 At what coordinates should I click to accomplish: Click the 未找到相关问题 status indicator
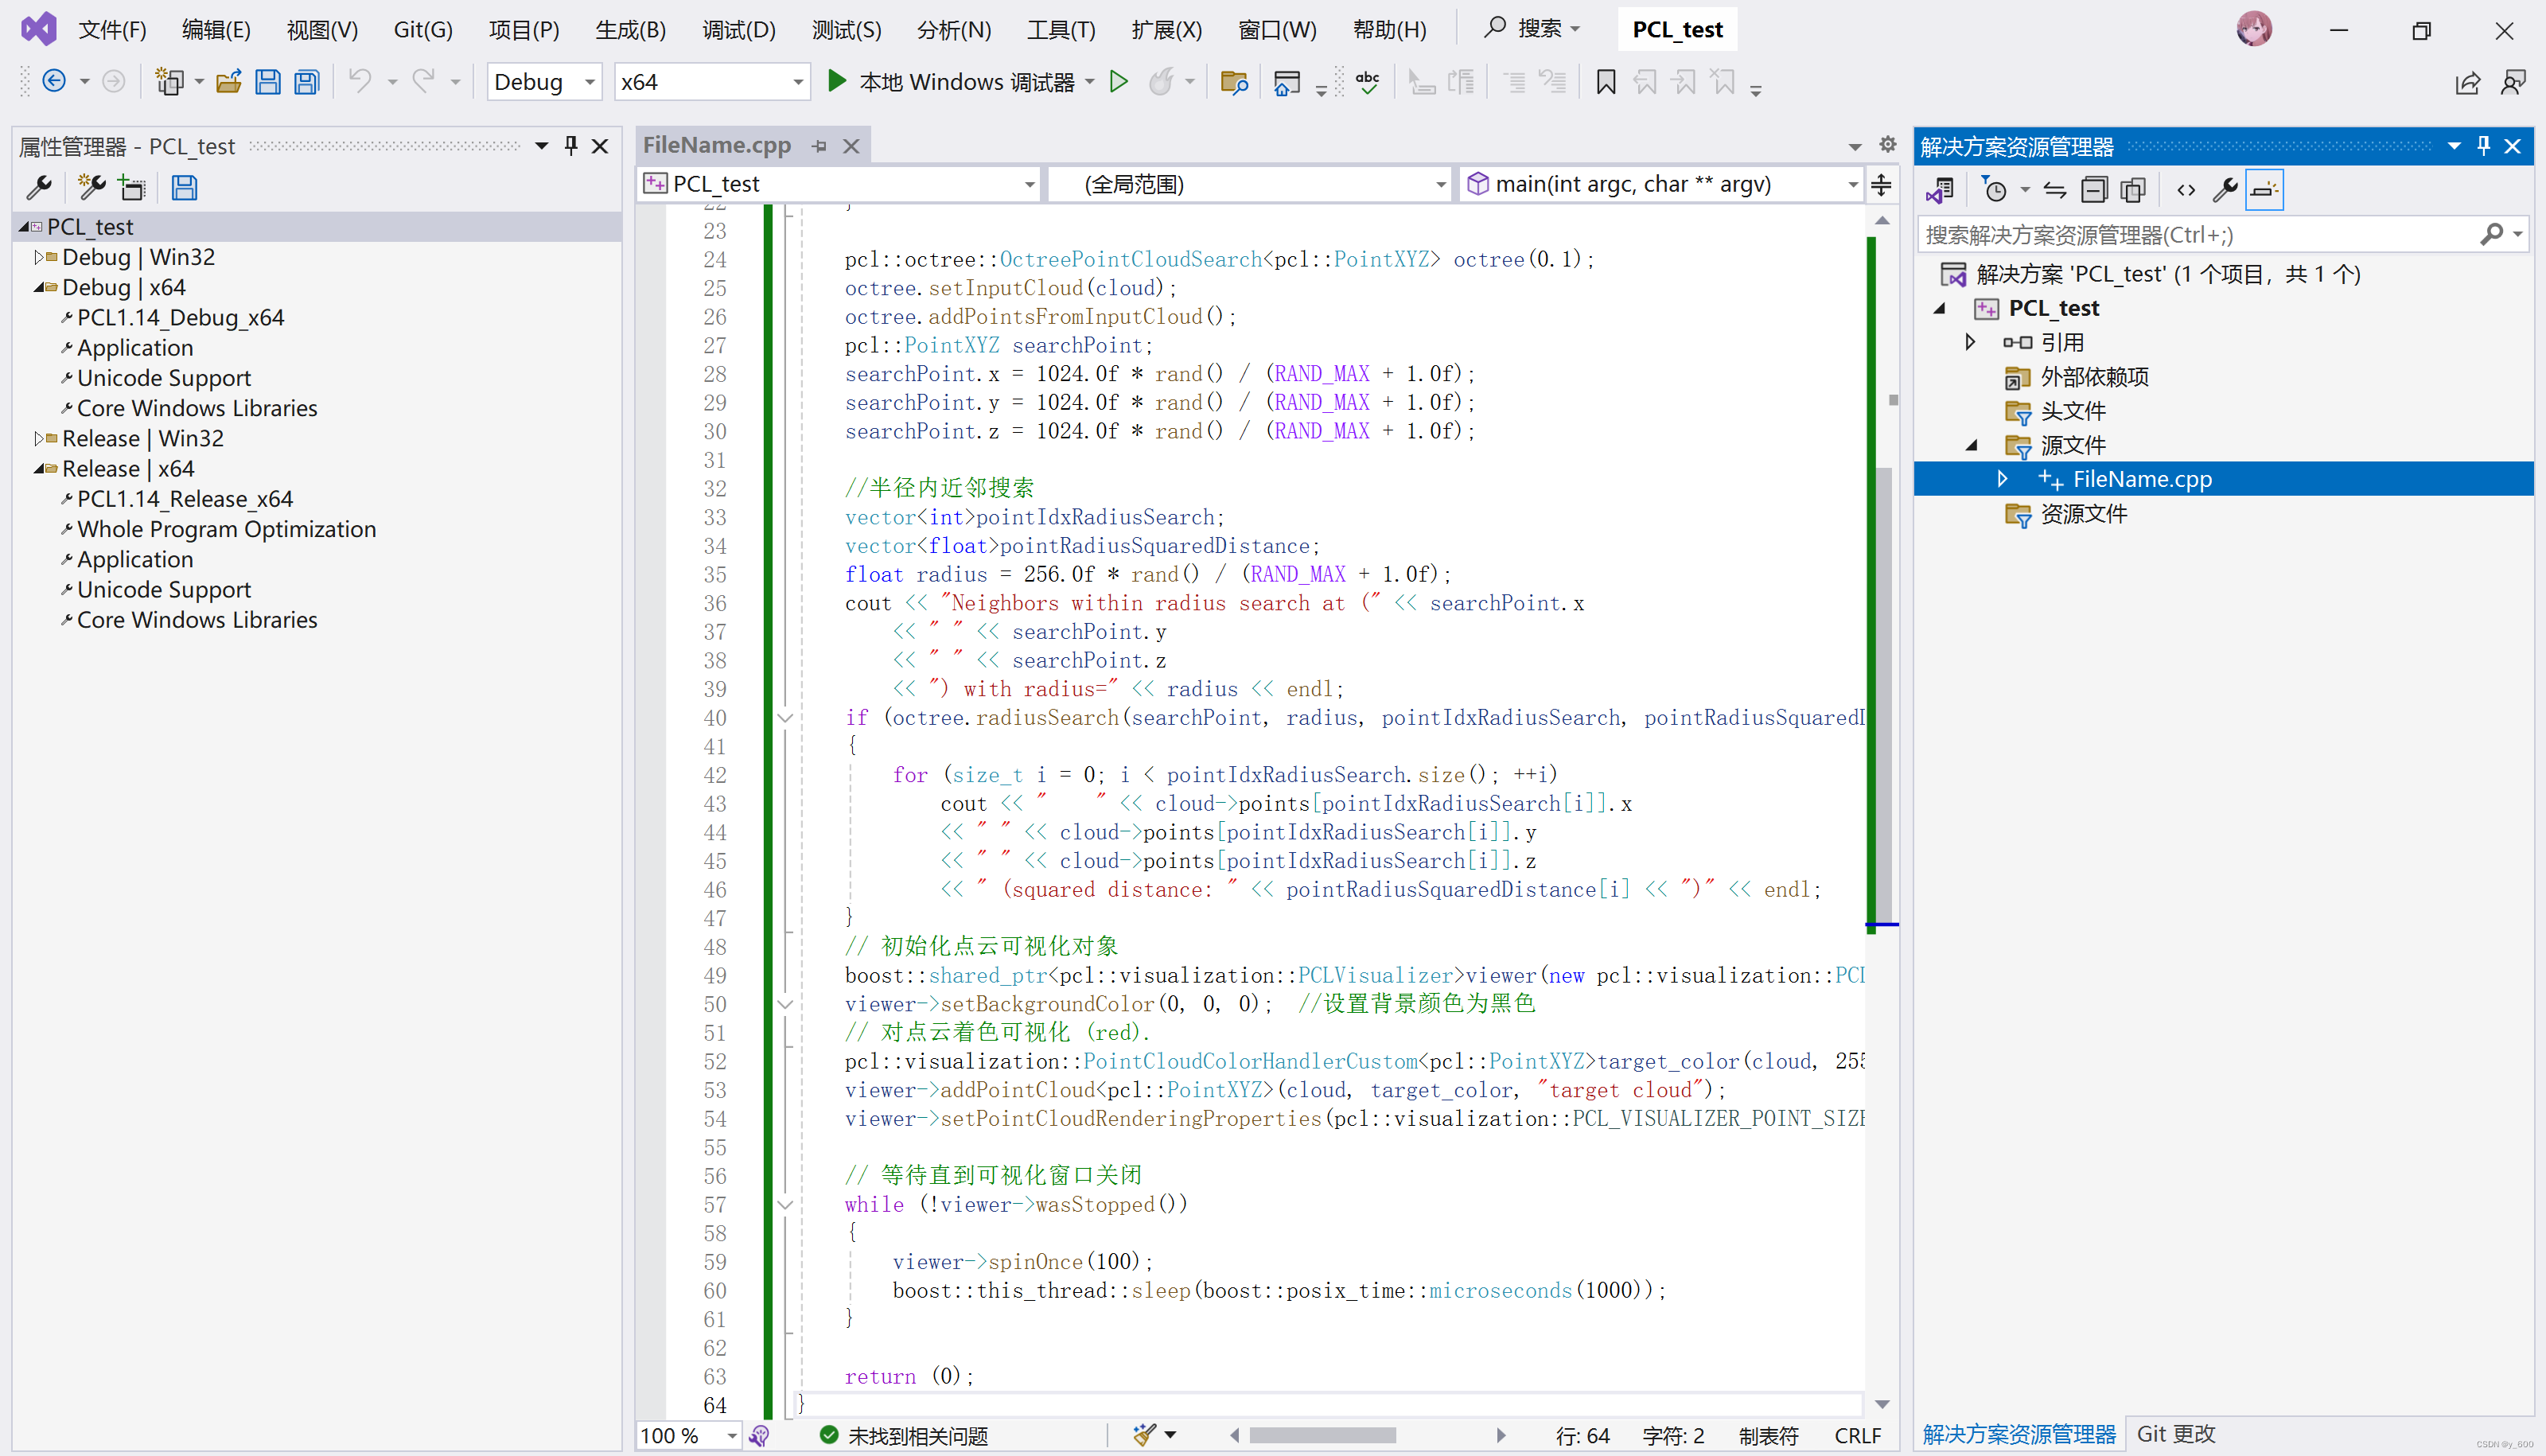pyautogui.click(x=904, y=1435)
